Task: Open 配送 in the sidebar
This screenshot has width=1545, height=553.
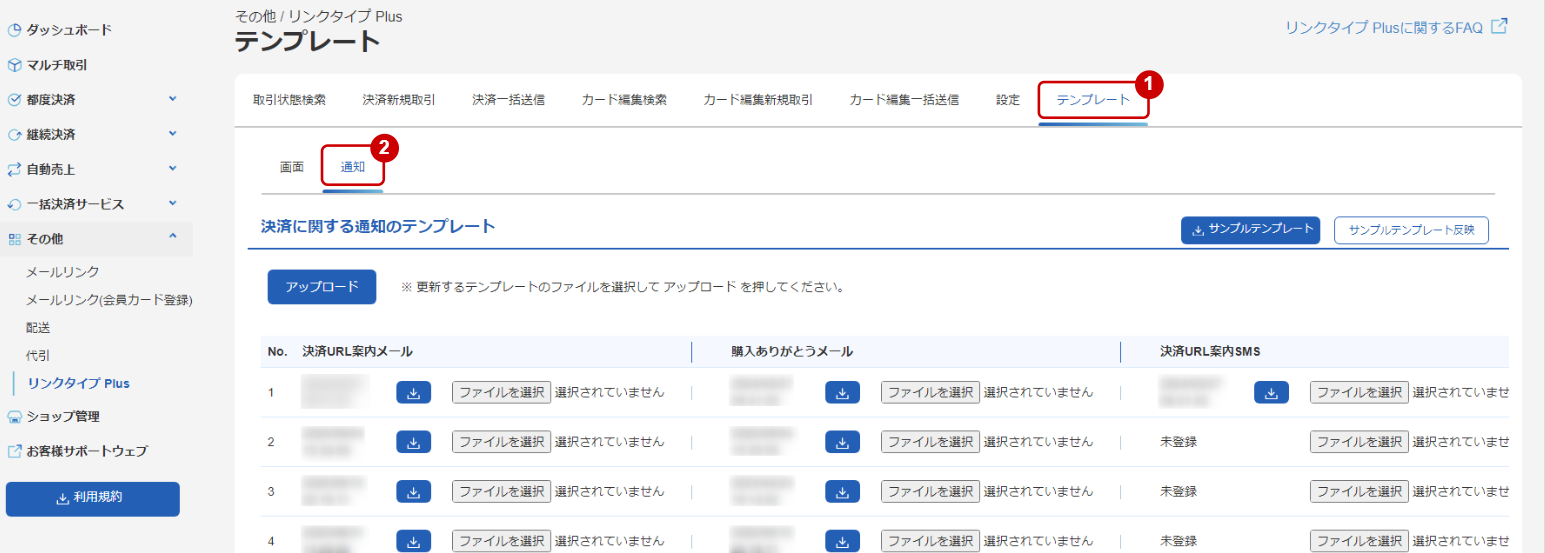Action: point(38,328)
